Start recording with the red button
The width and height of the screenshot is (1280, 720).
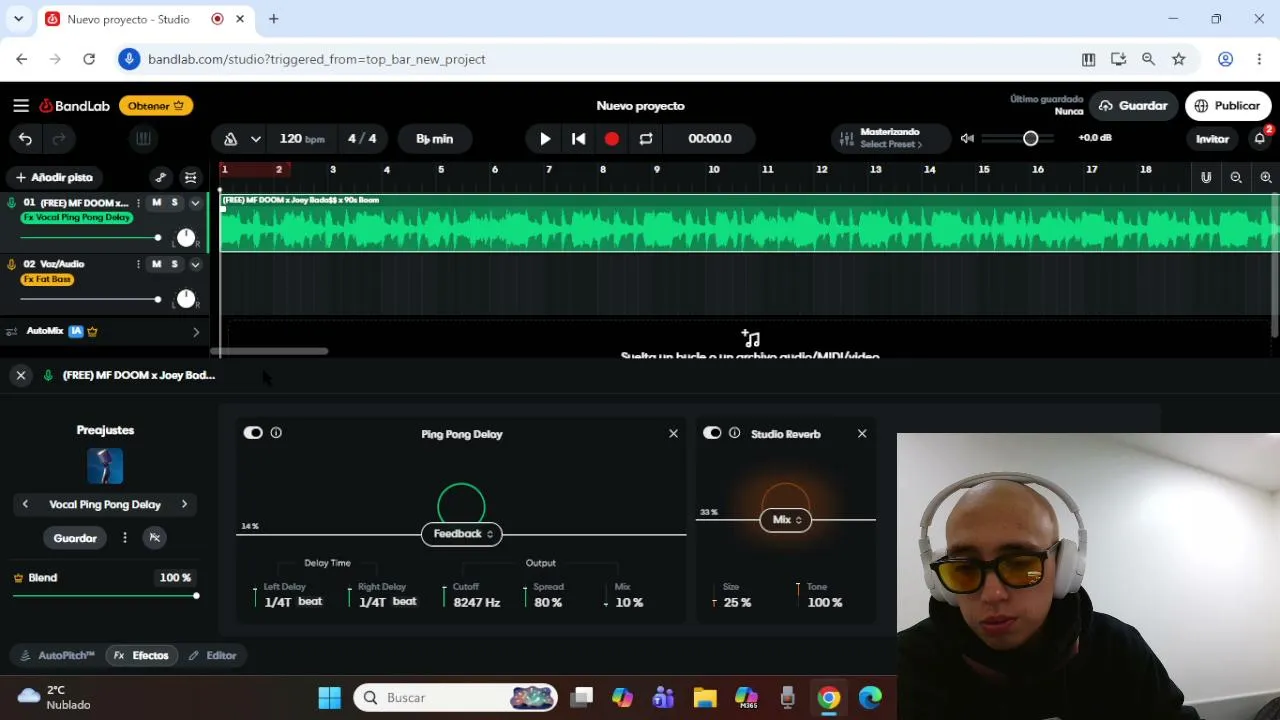tap(612, 139)
